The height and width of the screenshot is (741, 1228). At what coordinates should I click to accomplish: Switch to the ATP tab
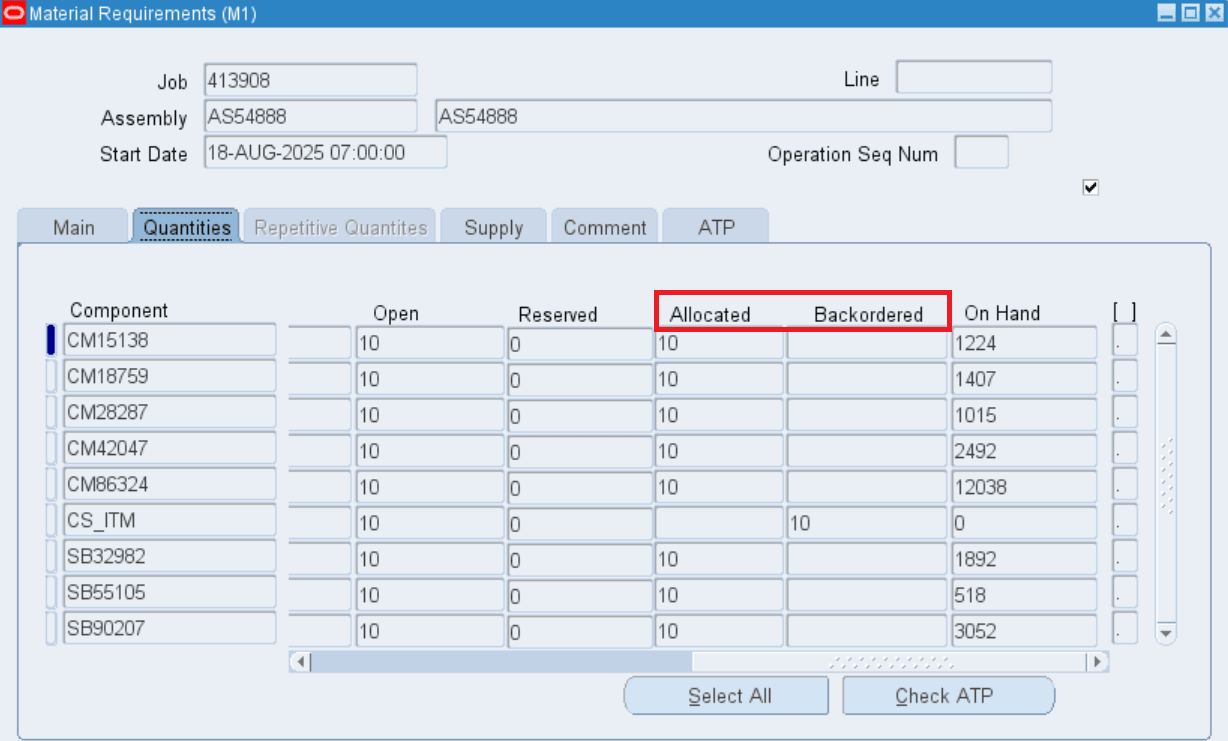coord(716,226)
